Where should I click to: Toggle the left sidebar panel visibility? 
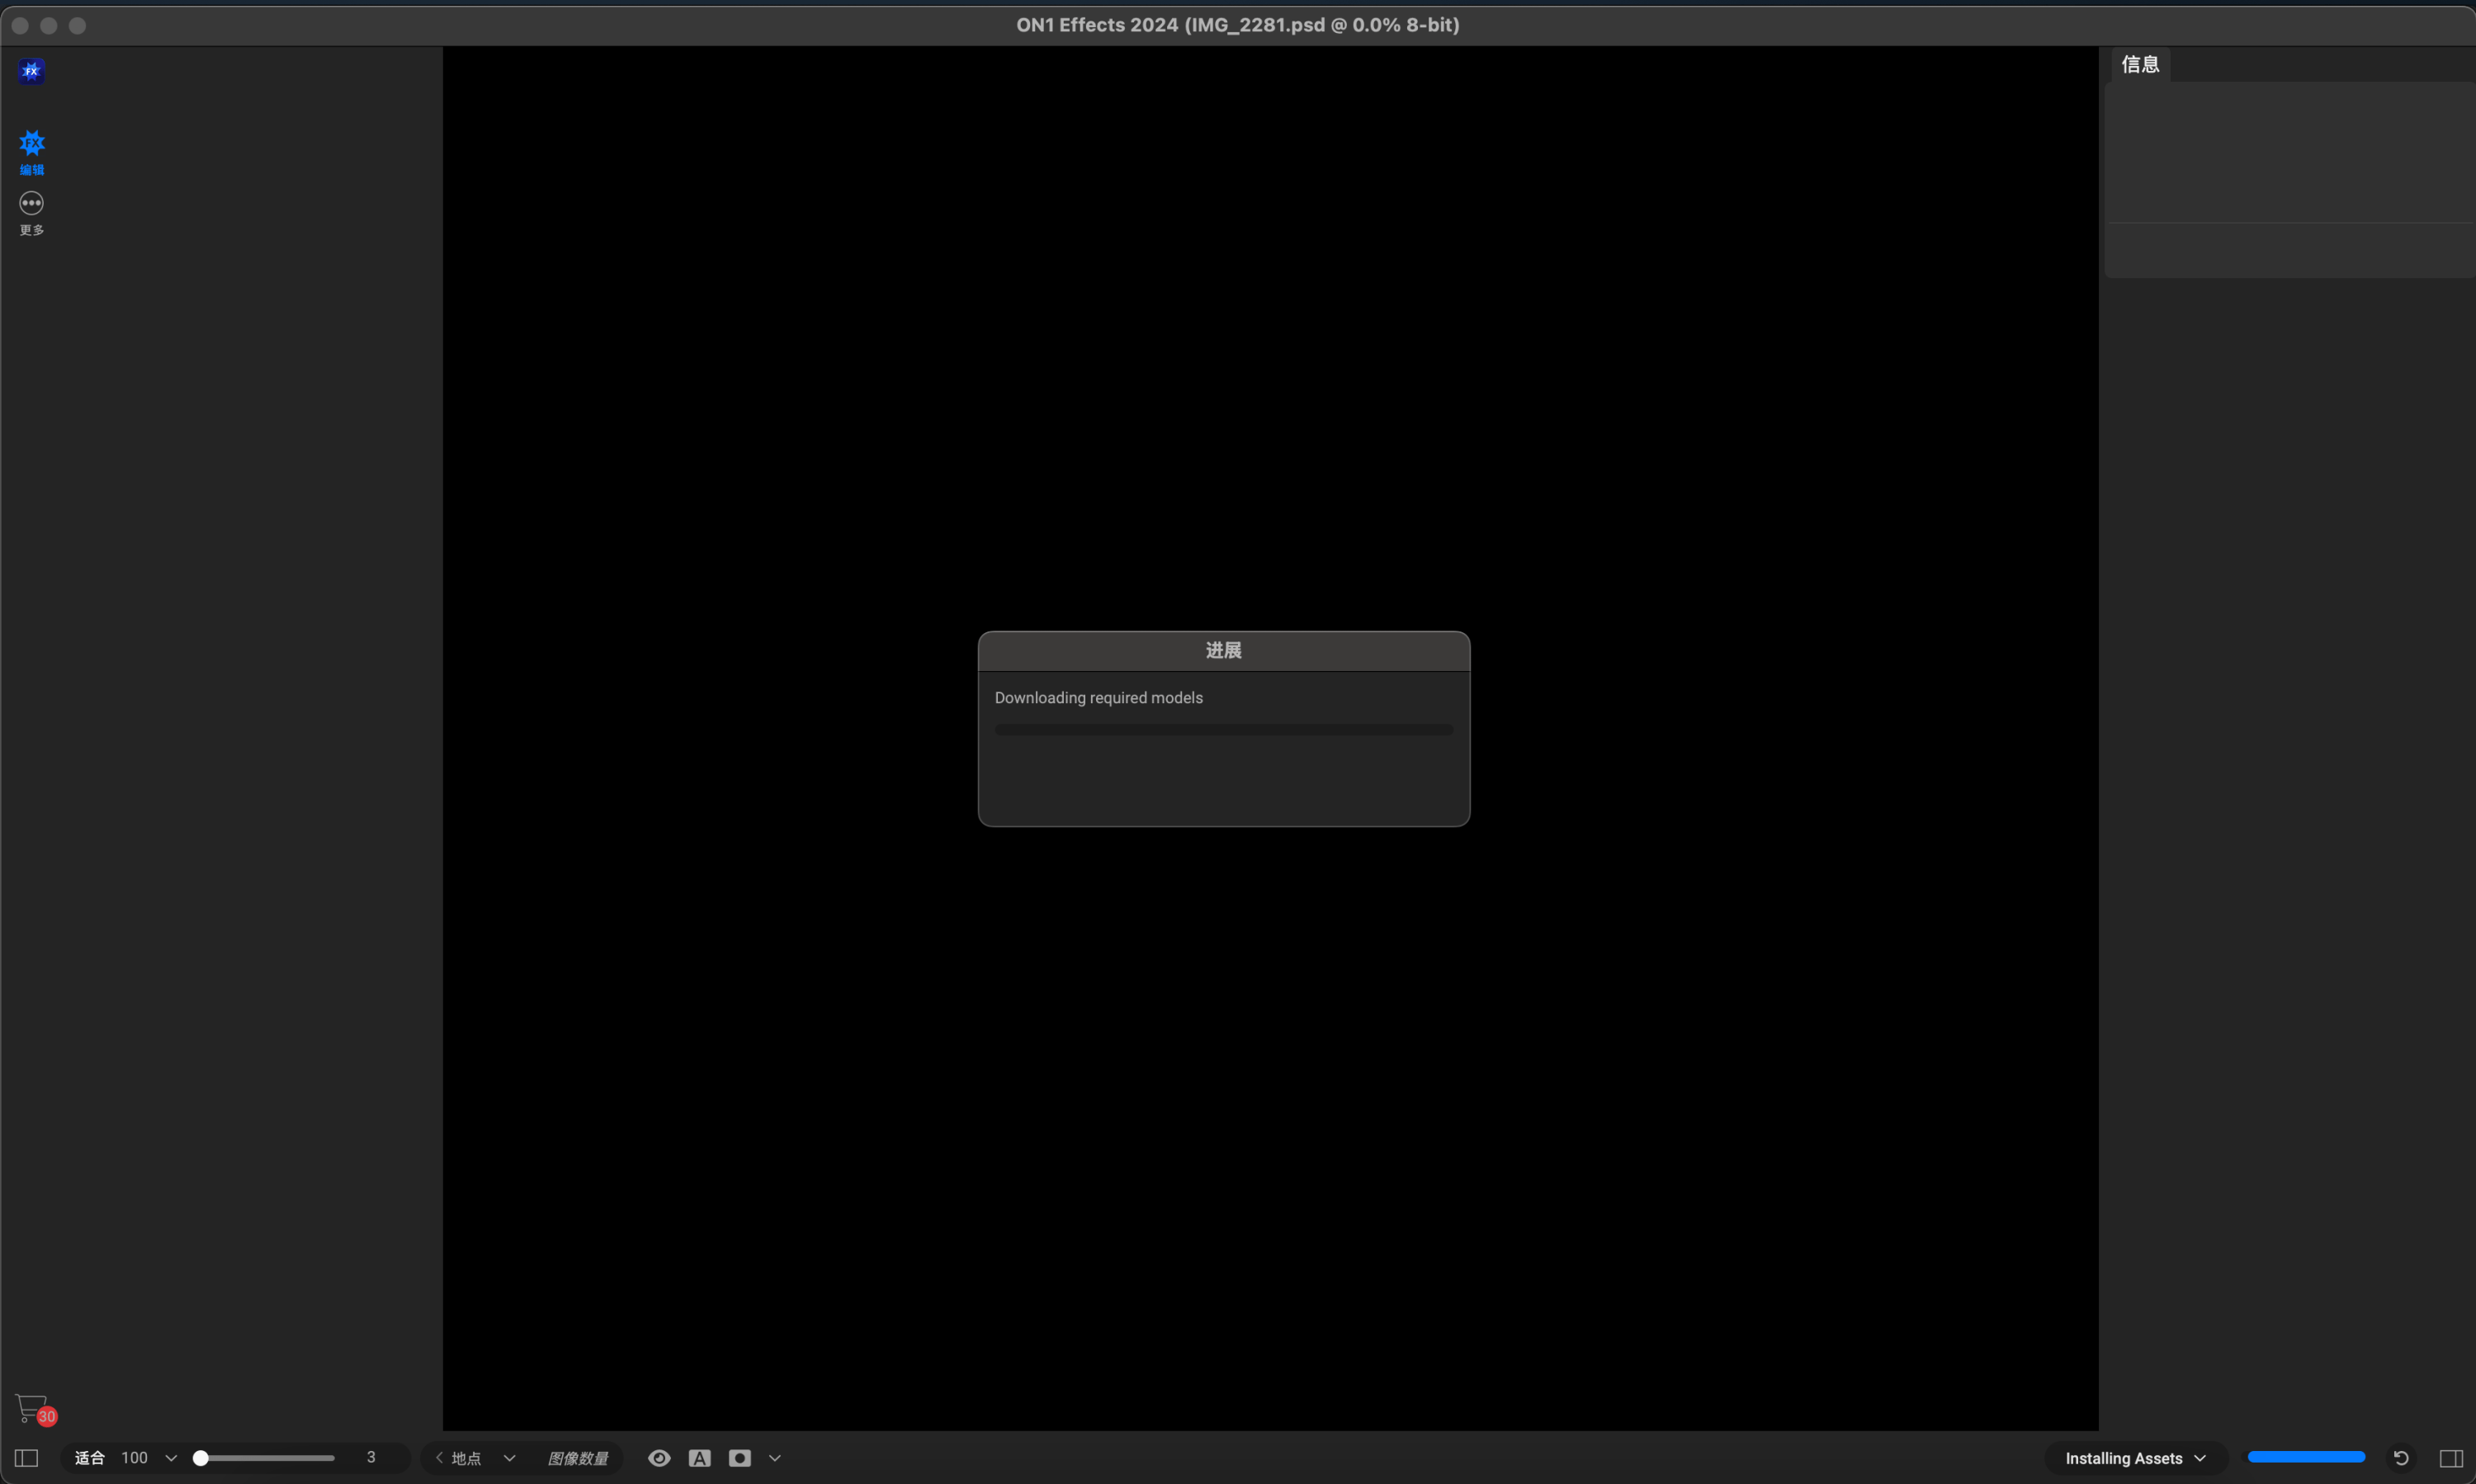27,1458
